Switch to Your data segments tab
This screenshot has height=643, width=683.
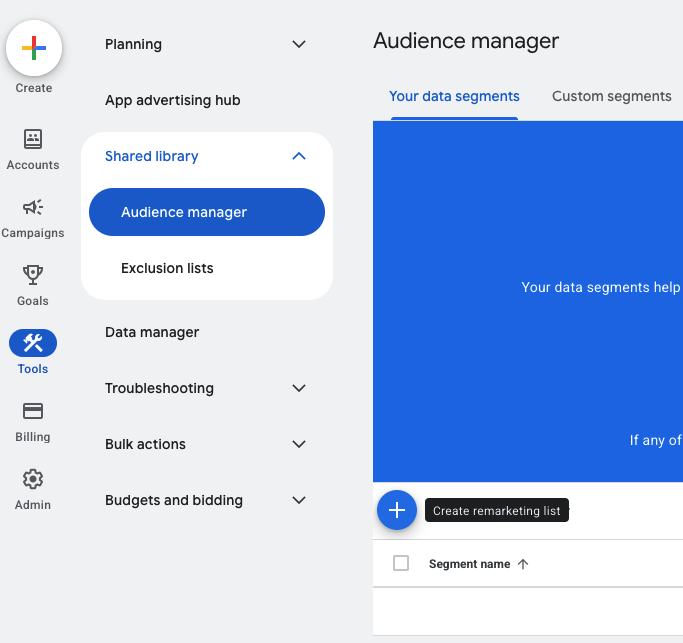pyautogui.click(x=454, y=96)
